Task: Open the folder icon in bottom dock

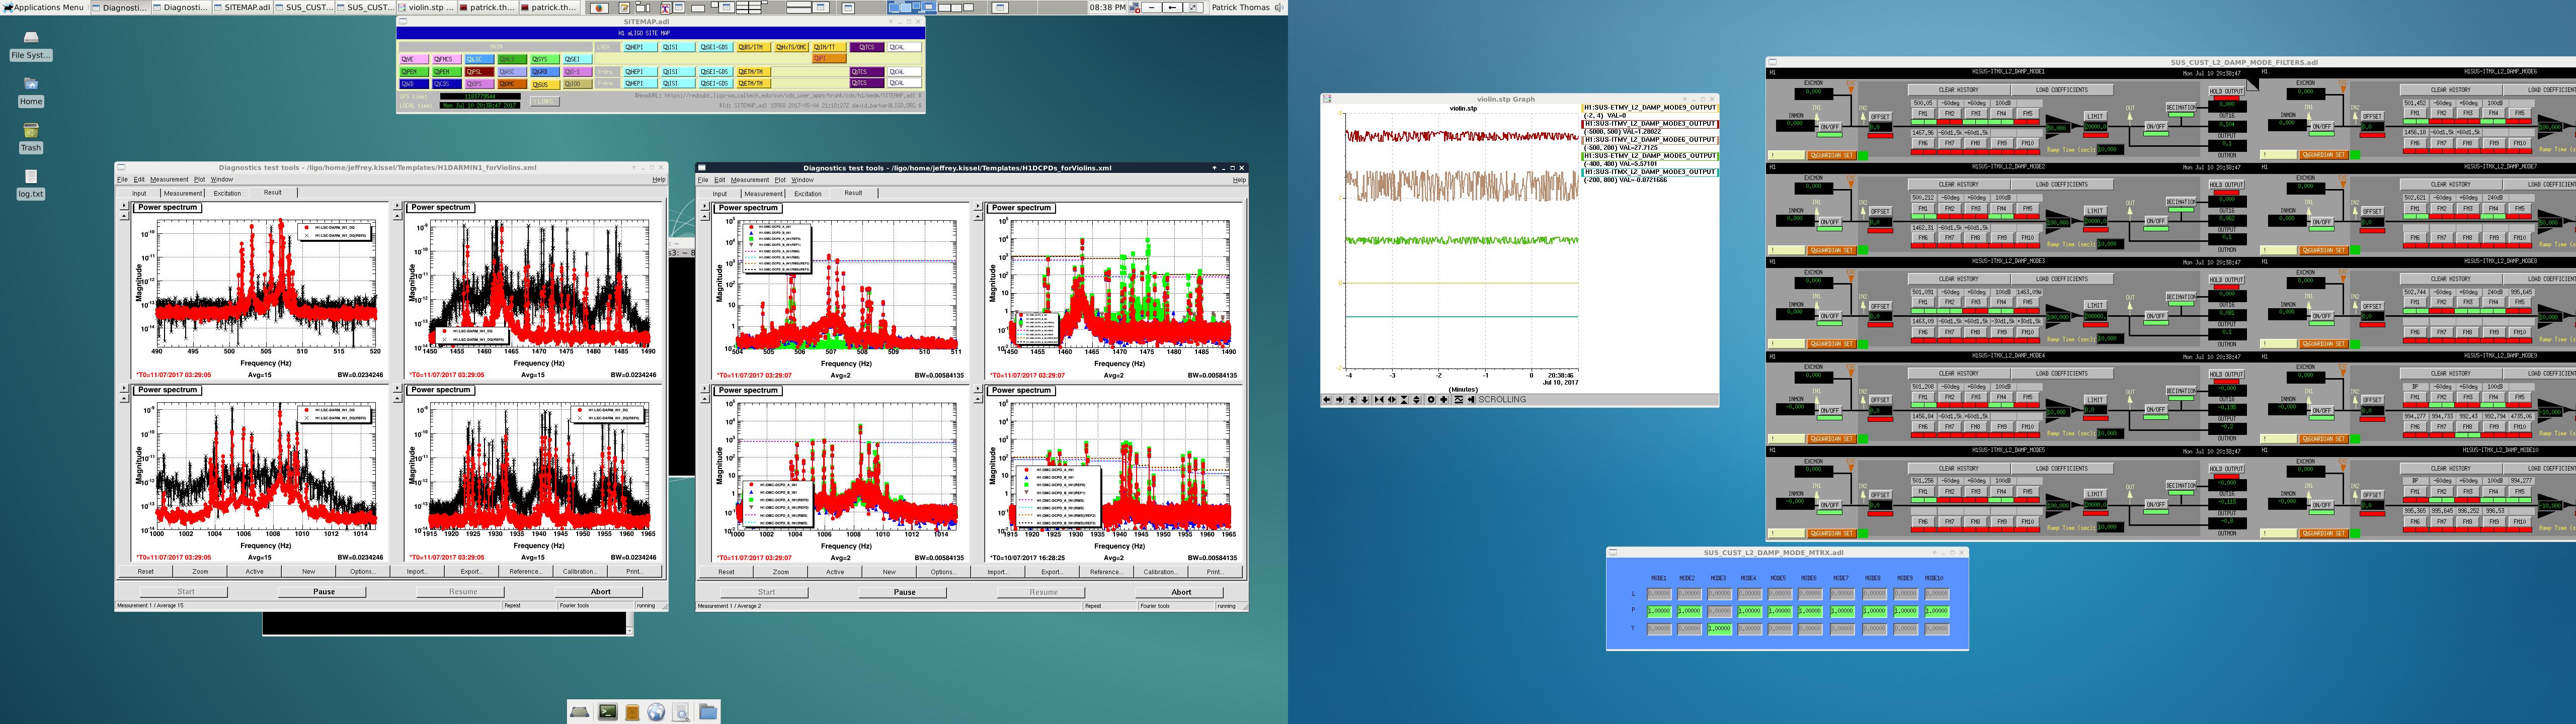Action: tap(708, 712)
